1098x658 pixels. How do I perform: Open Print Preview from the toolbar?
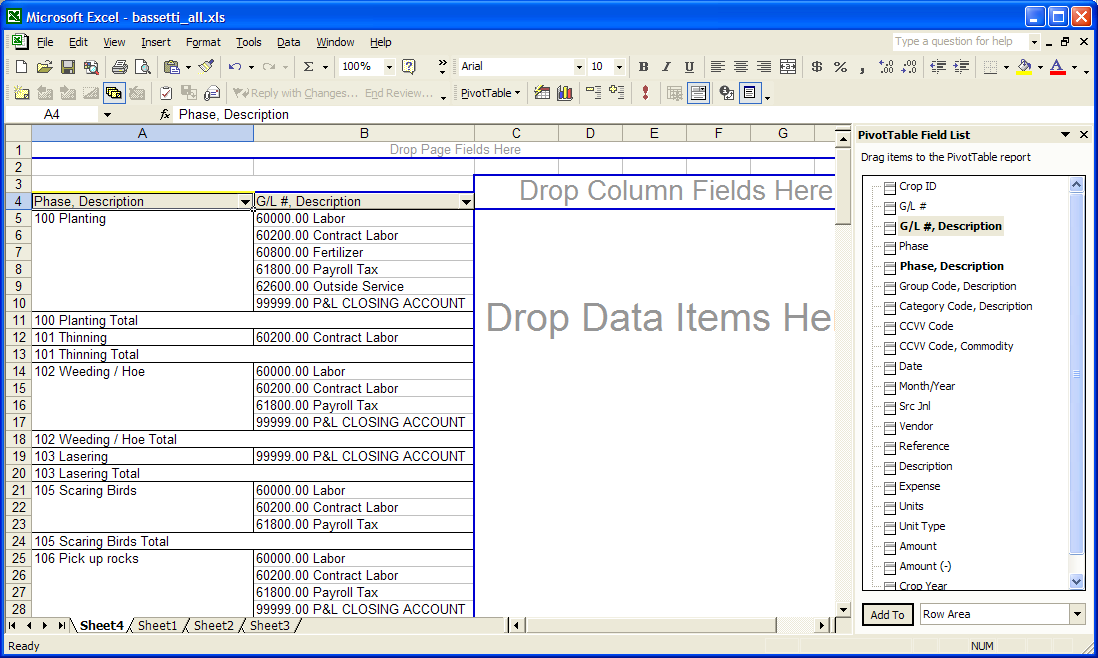[142, 67]
